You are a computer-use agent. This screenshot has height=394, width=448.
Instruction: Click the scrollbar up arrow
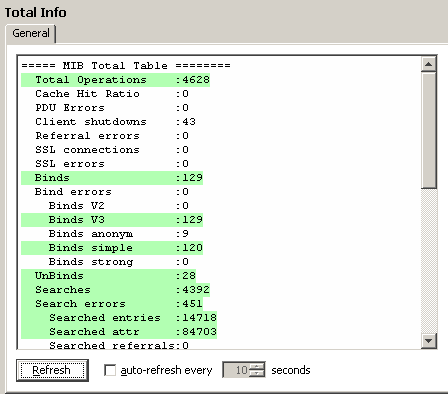pyautogui.click(x=429, y=64)
